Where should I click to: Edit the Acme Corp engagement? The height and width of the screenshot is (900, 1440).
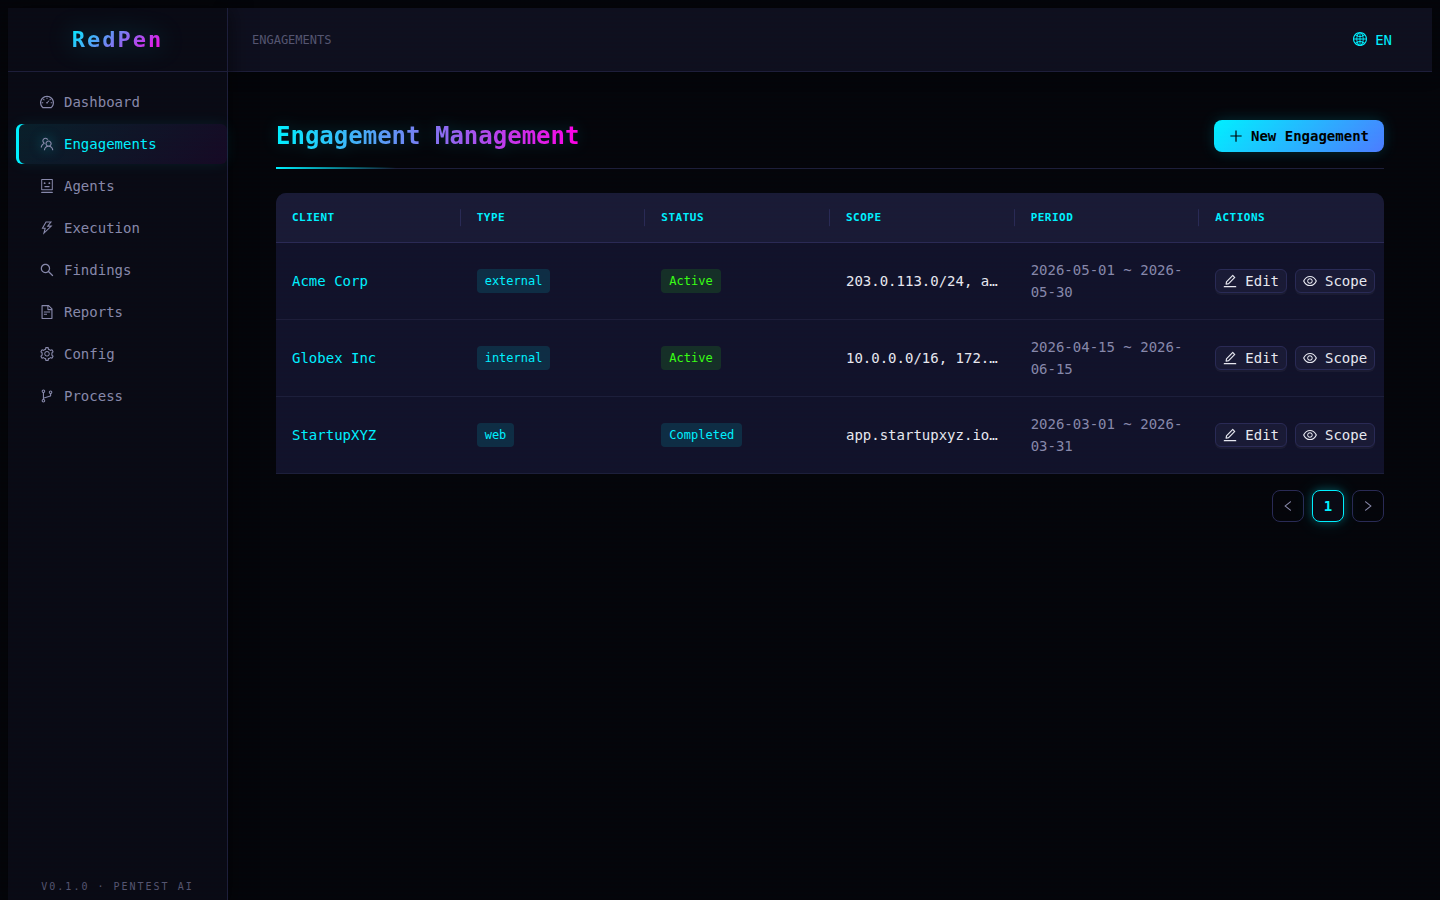click(x=1251, y=281)
